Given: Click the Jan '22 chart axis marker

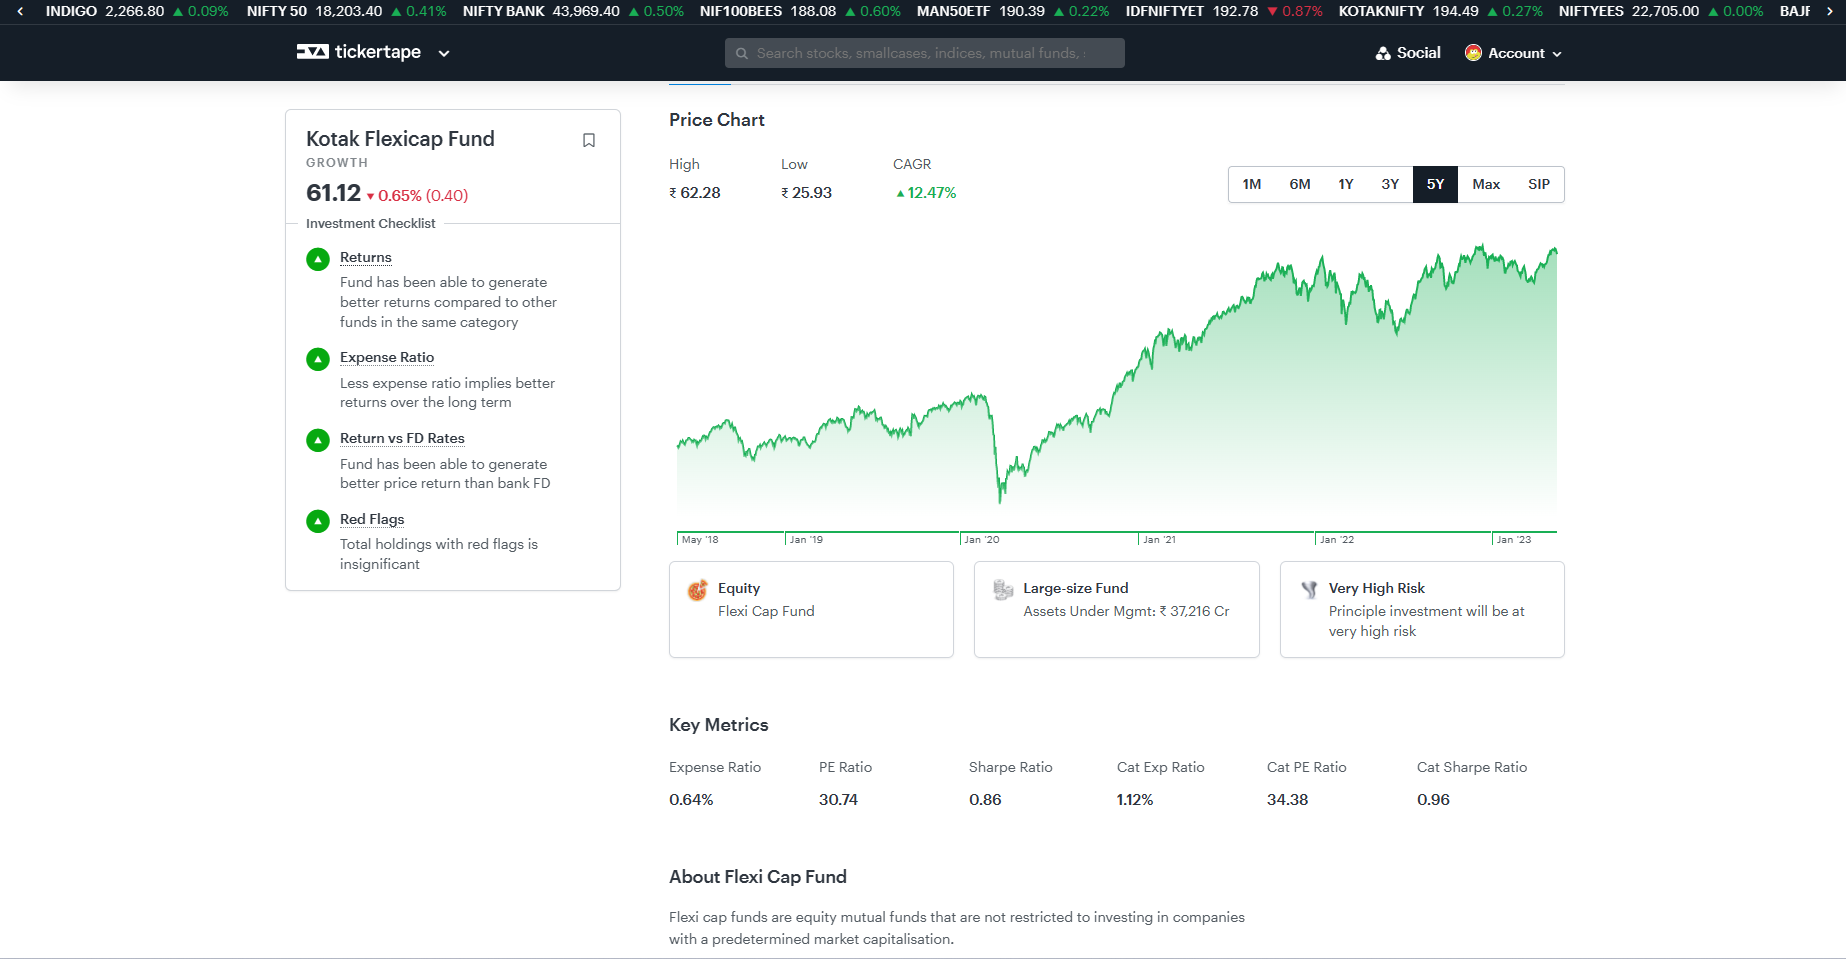Looking at the screenshot, I should (1336, 539).
